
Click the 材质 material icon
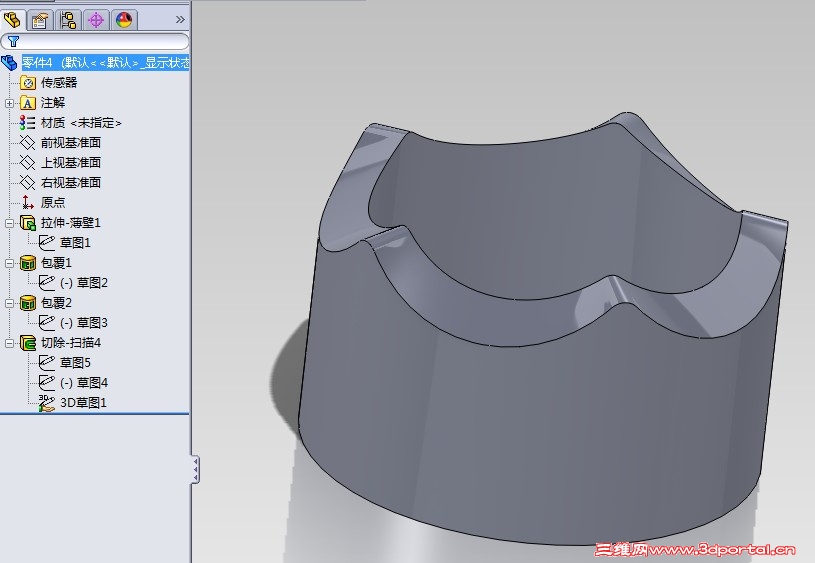tap(28, 123)
